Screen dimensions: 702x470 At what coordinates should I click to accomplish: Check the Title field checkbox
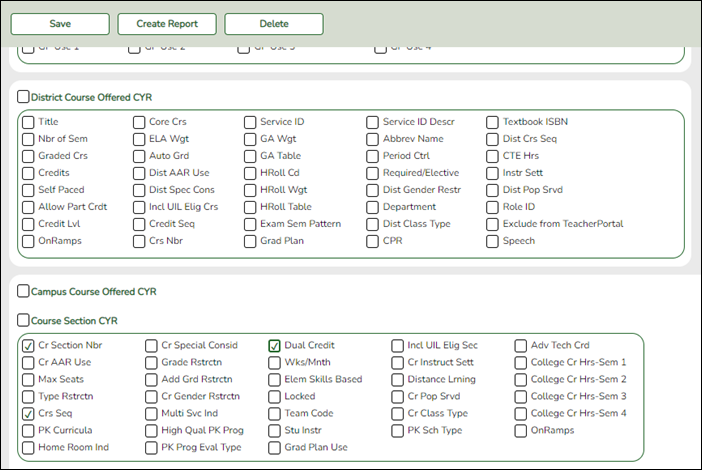pos(28,122)
